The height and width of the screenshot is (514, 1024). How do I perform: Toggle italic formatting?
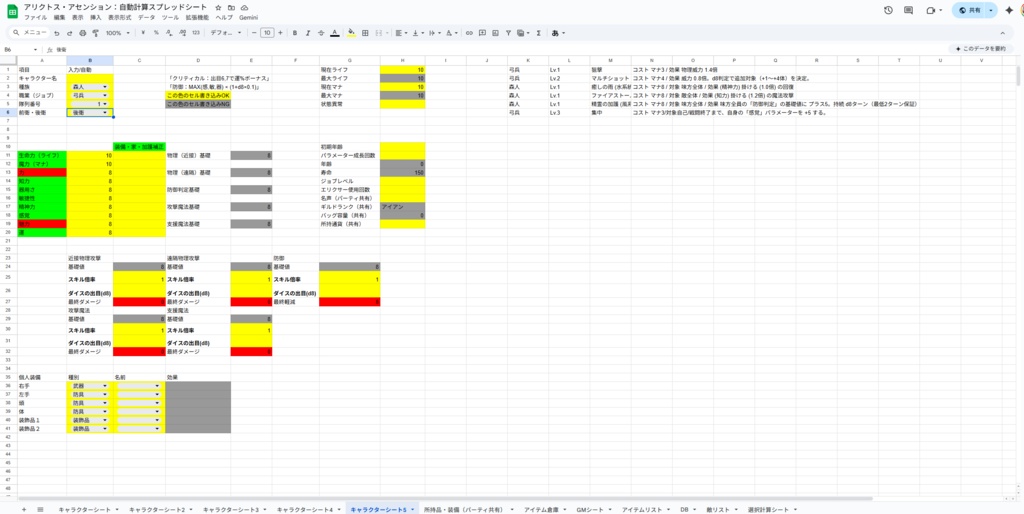point(308,33)
